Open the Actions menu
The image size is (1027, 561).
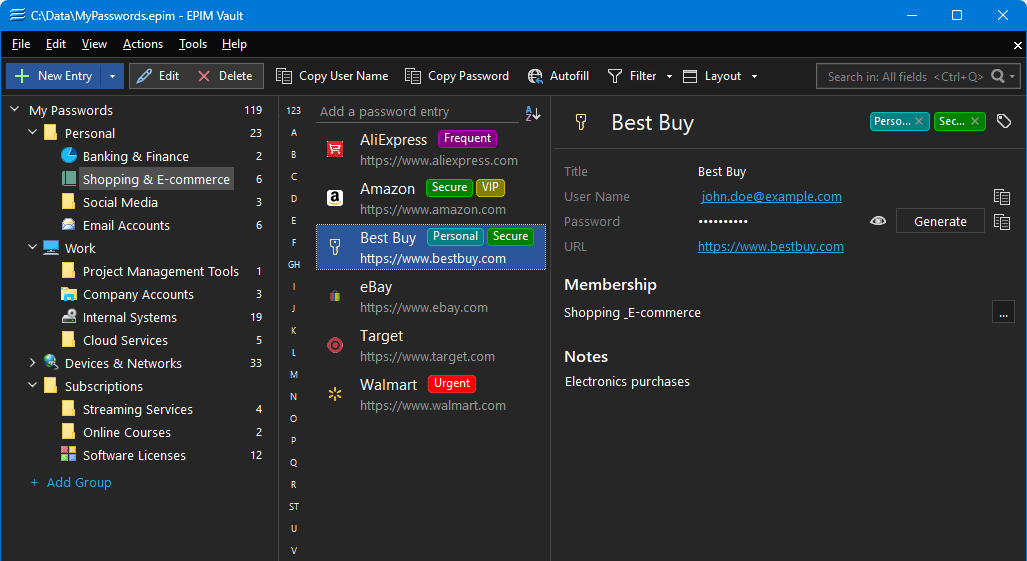click(142, 44)
